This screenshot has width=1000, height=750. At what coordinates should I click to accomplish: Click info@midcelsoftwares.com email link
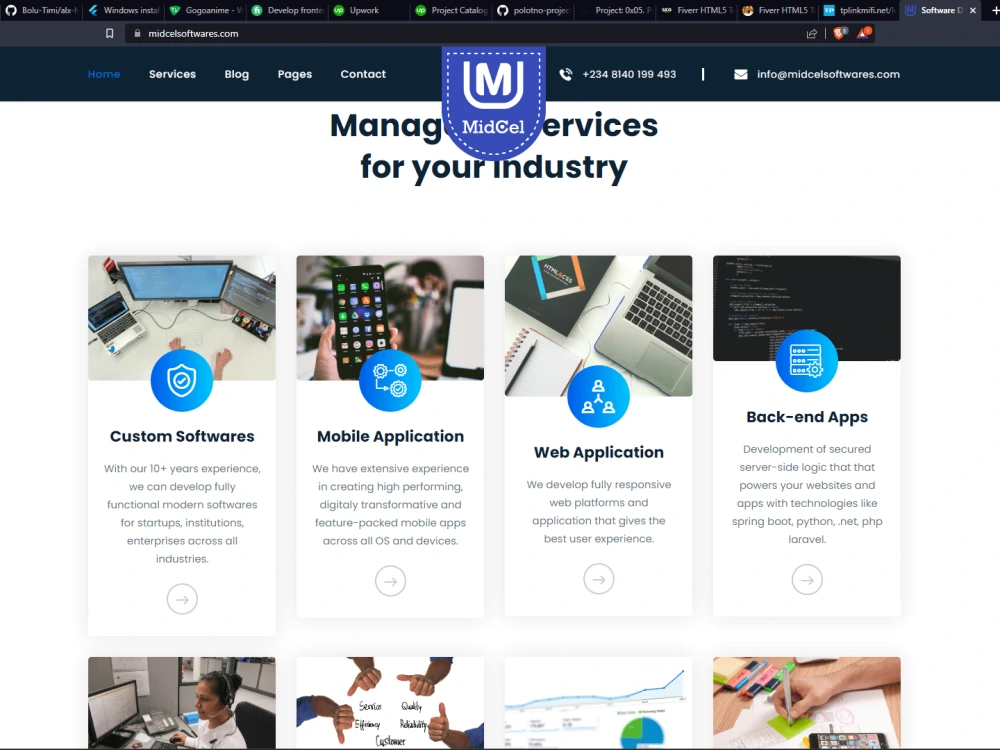(828, 75)
